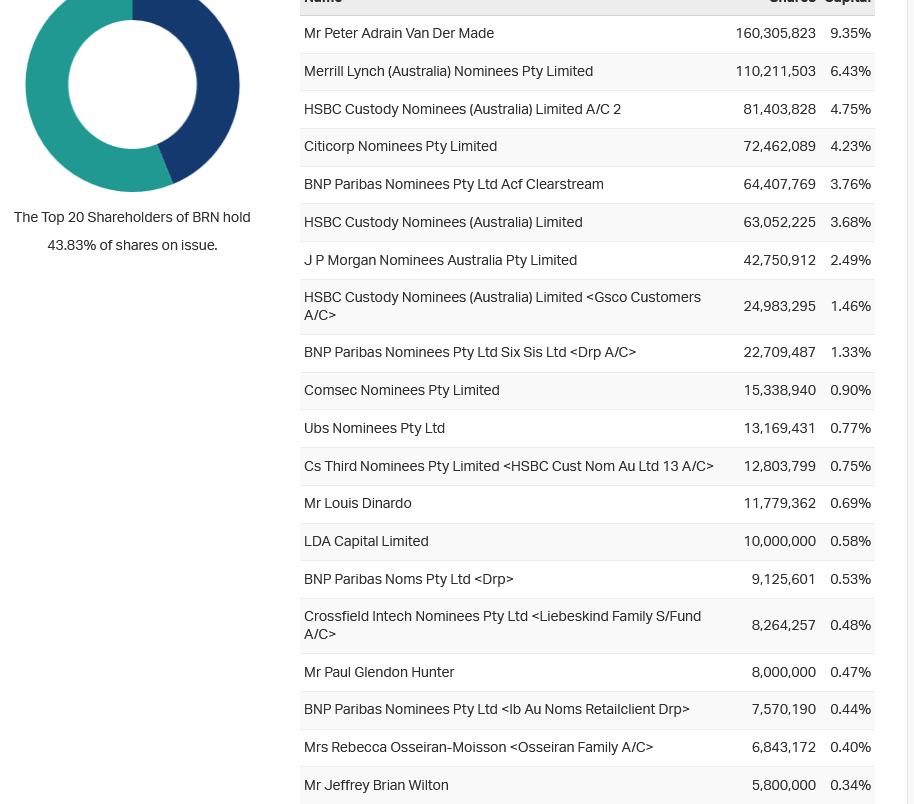The height and width of the screenshot is (804, 914).
Task: Click shares value 42,750,912
Action: pos(779,260)
